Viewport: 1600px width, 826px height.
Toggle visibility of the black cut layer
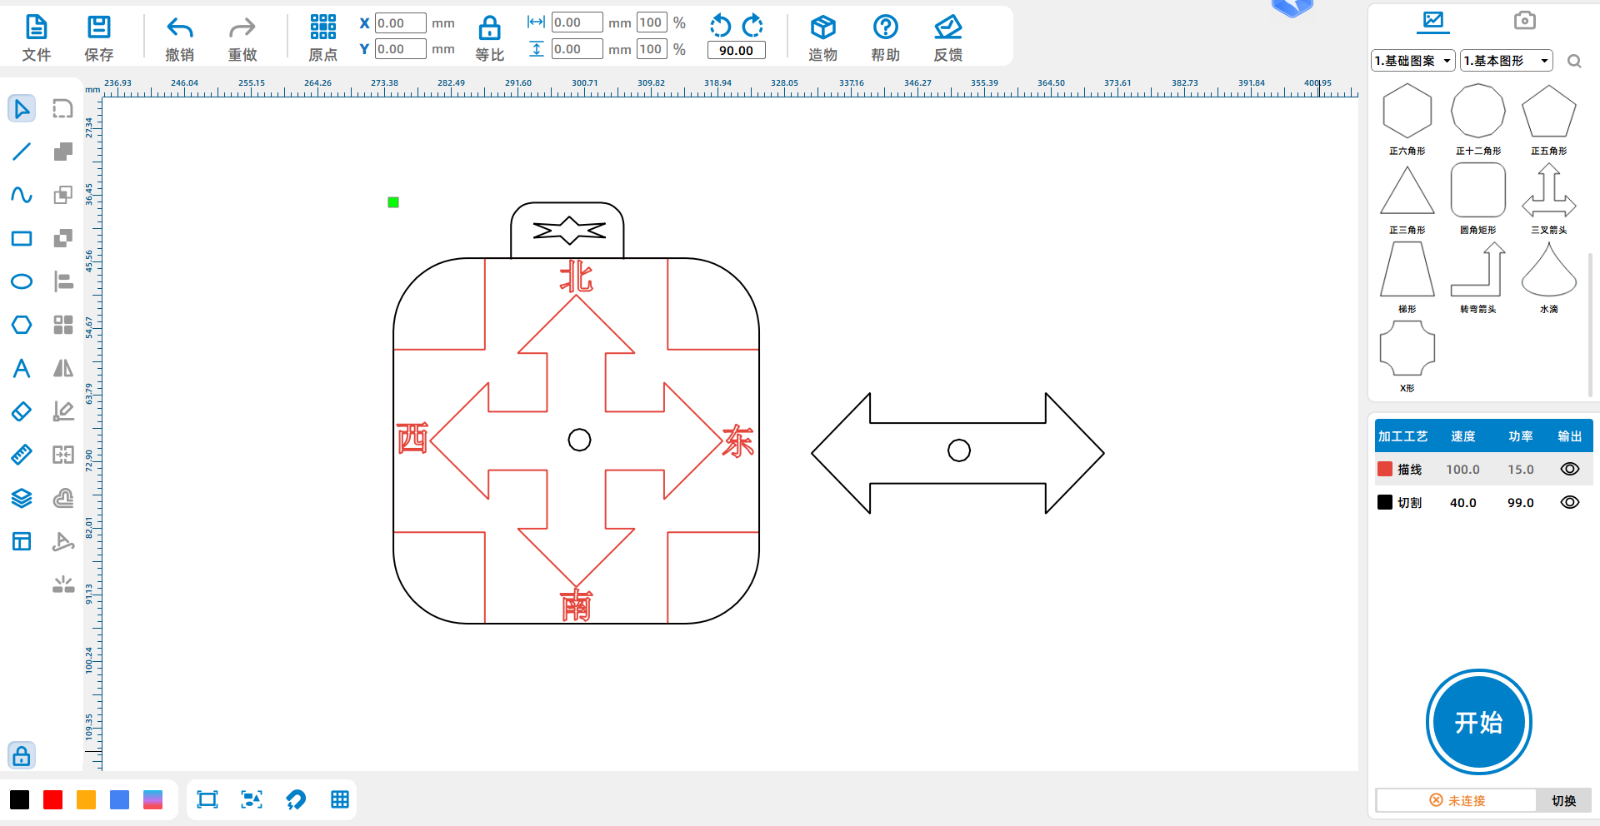[x=1569, y=502]
